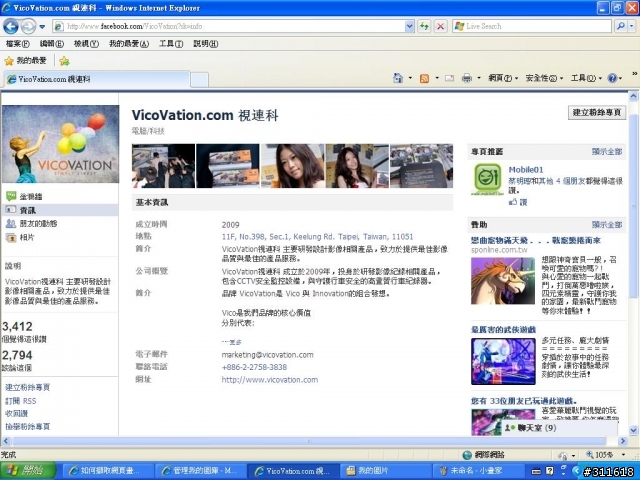
Task: Click the Read Mail envelope icon
Action: click(449, 78)
